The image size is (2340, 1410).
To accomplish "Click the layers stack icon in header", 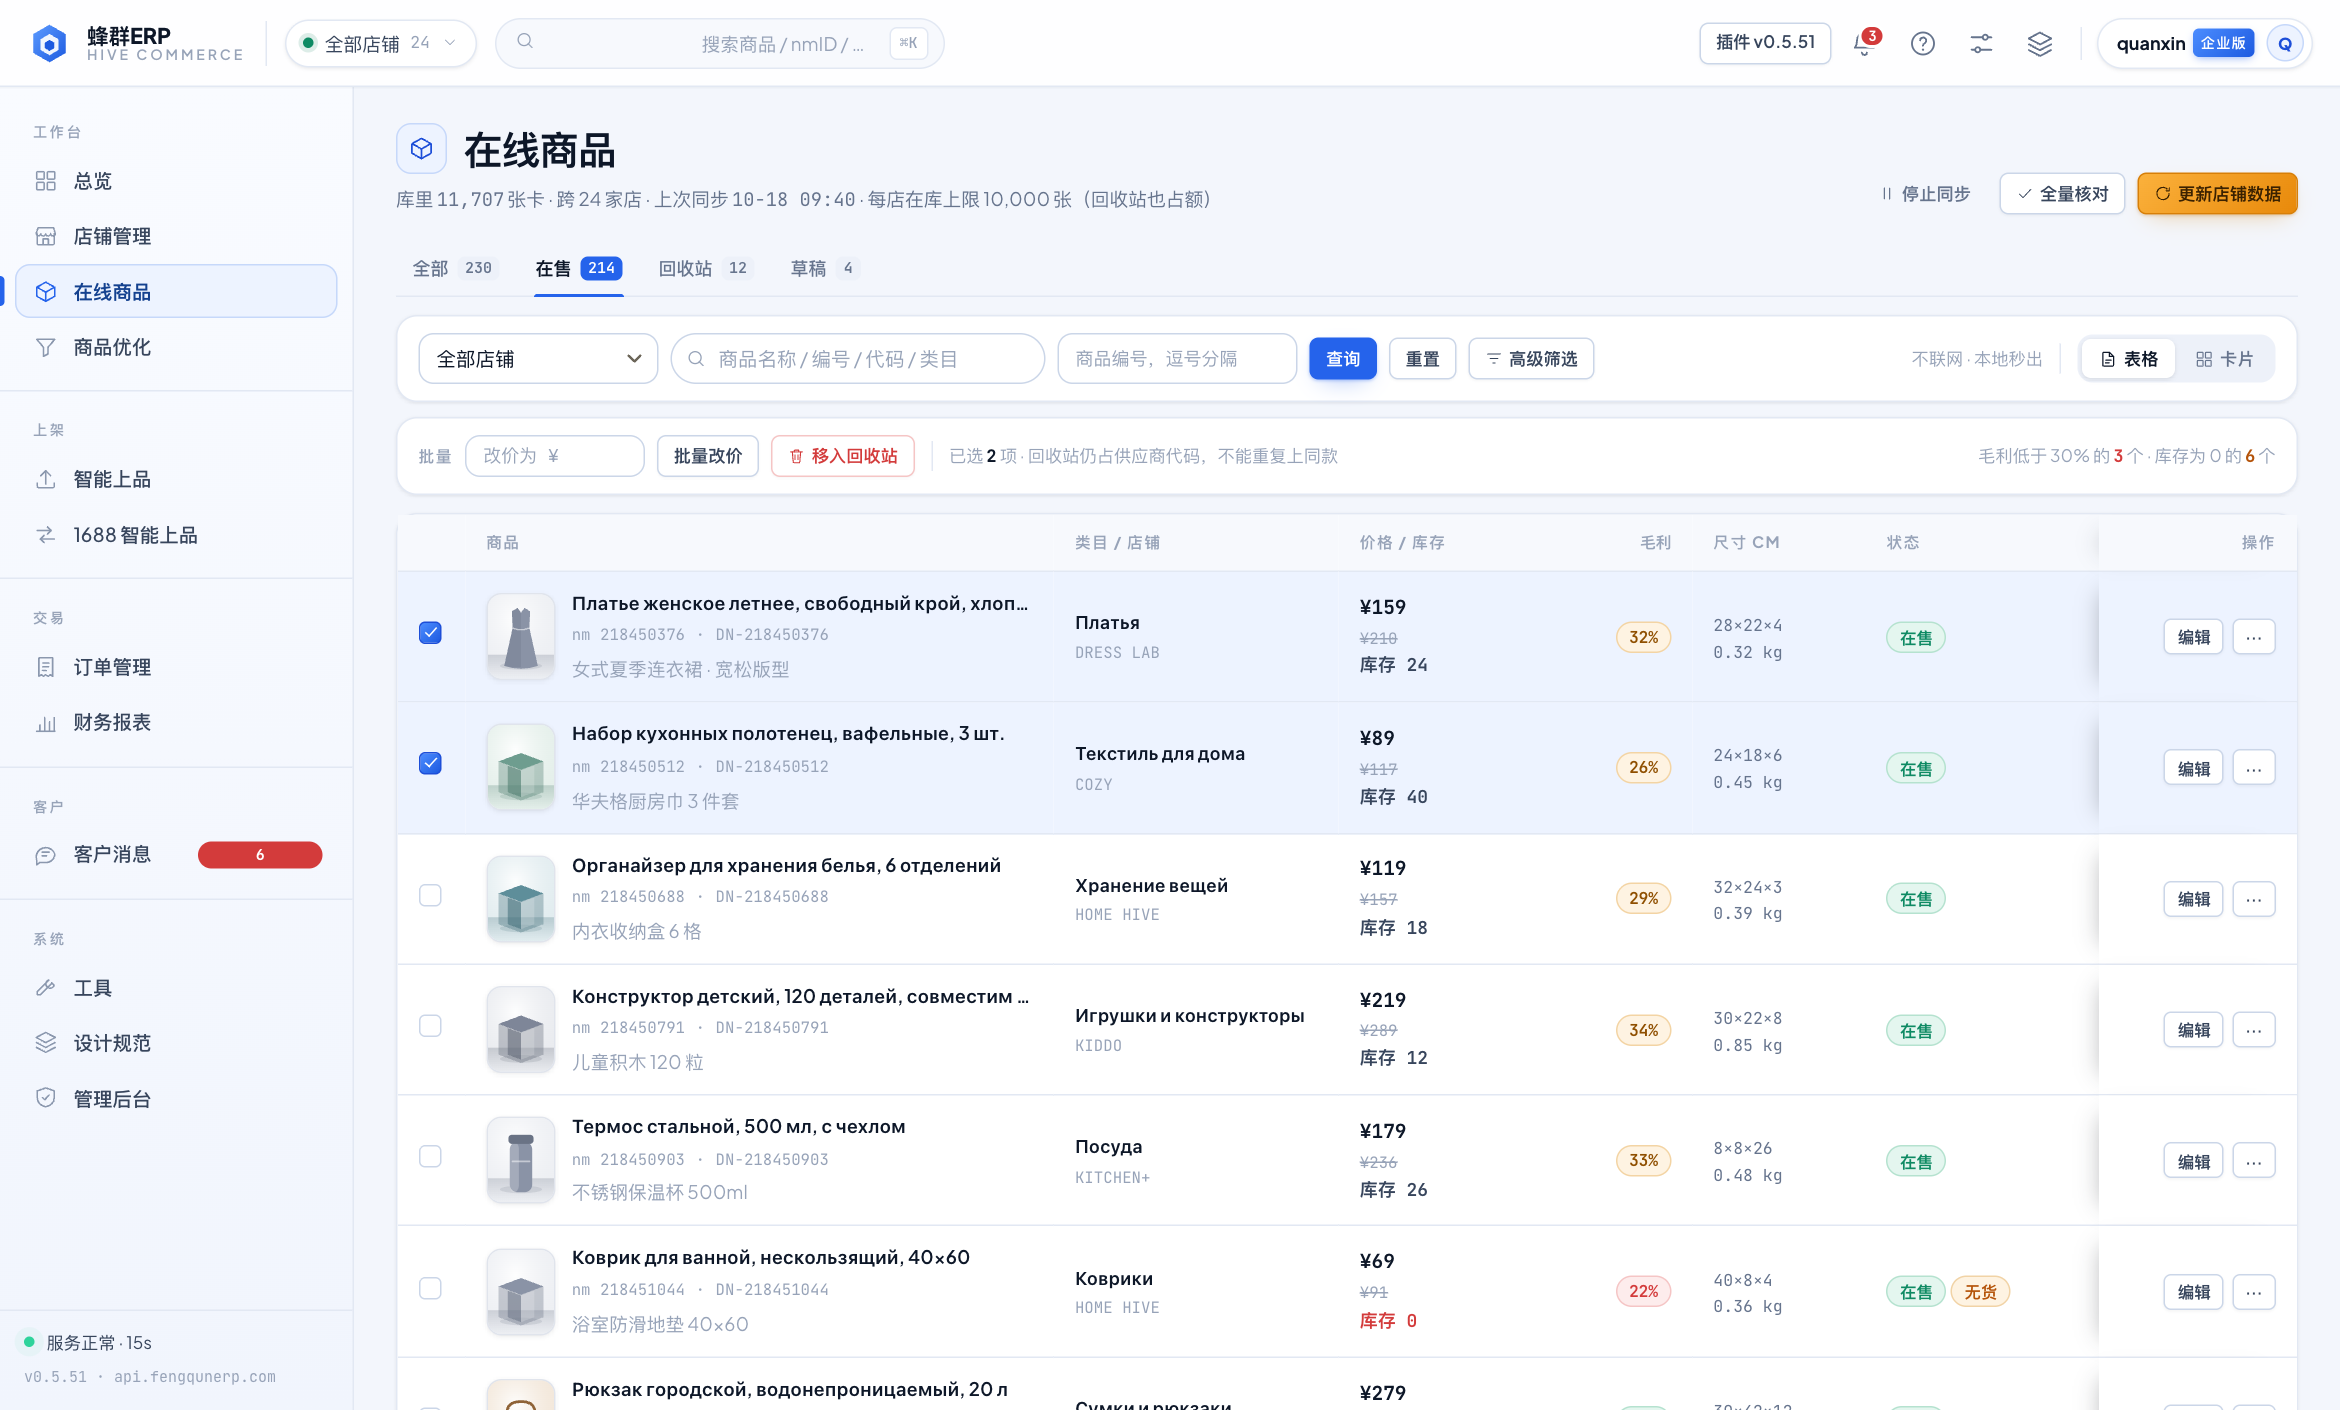I will [2040, 44].
